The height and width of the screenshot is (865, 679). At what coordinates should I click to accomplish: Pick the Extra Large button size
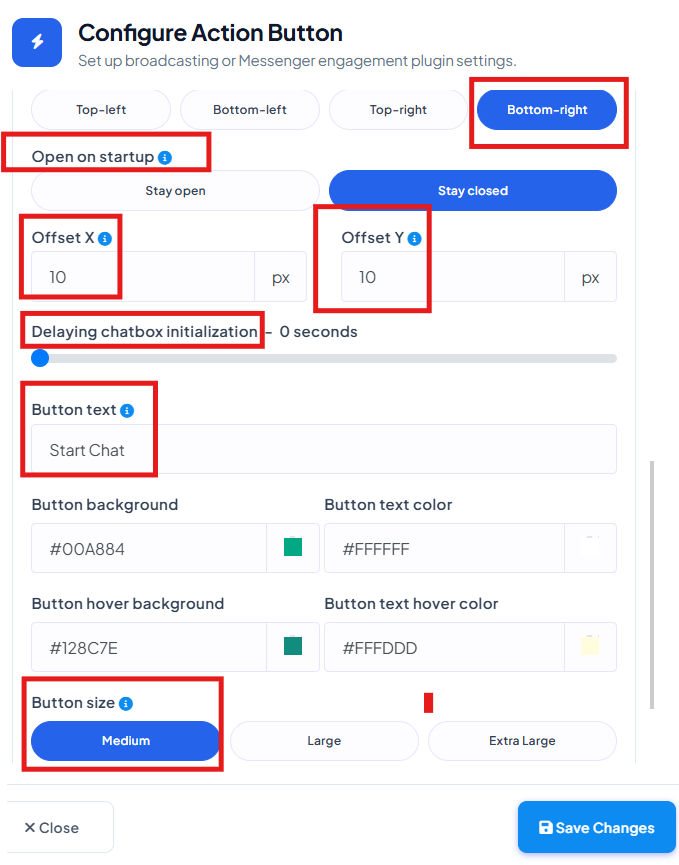tap(522, 741)
